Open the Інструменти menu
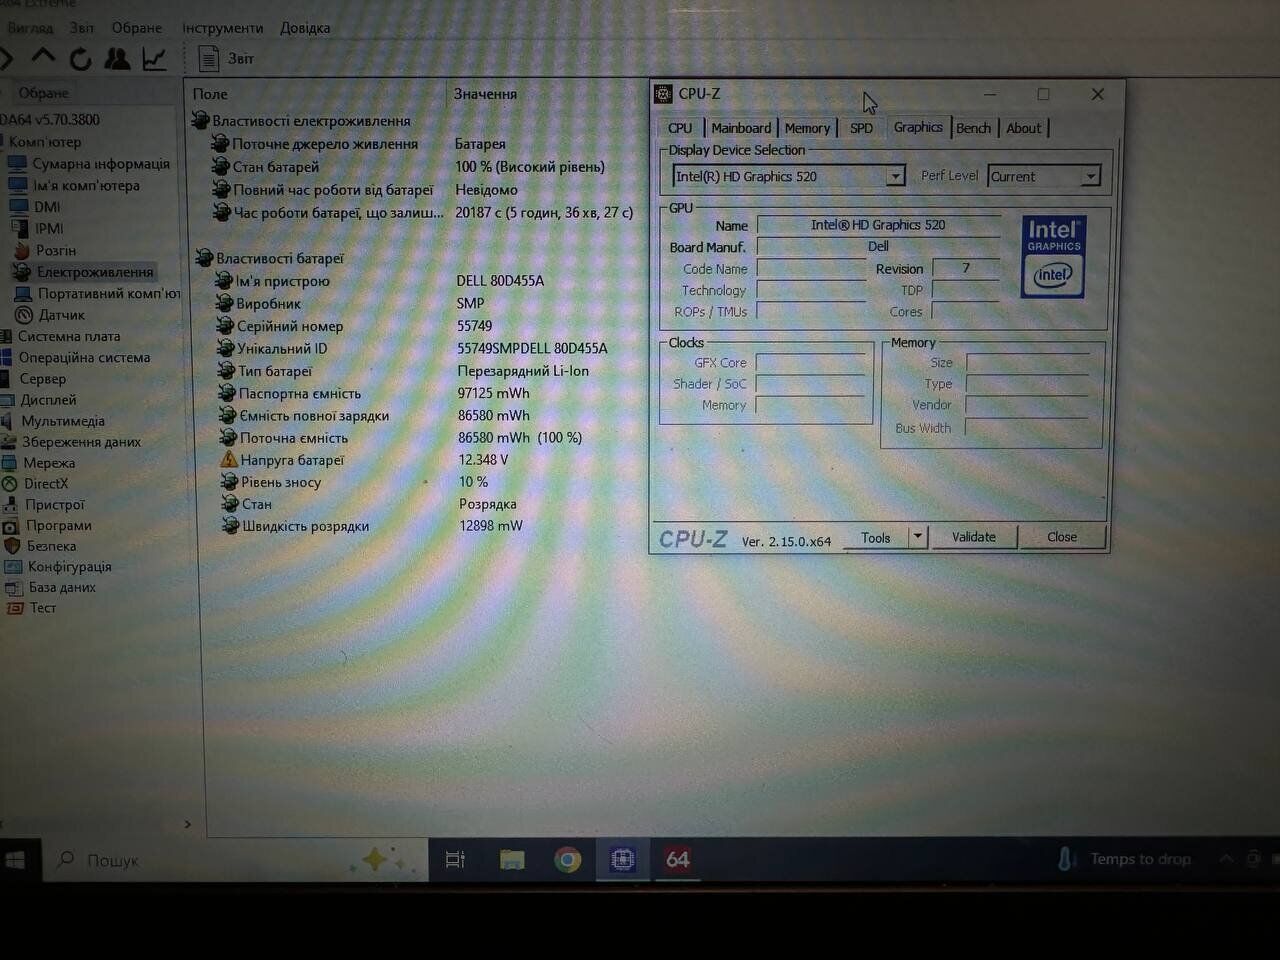The height and width of the screenshot is (960, 1280). [x=222, y=28]
